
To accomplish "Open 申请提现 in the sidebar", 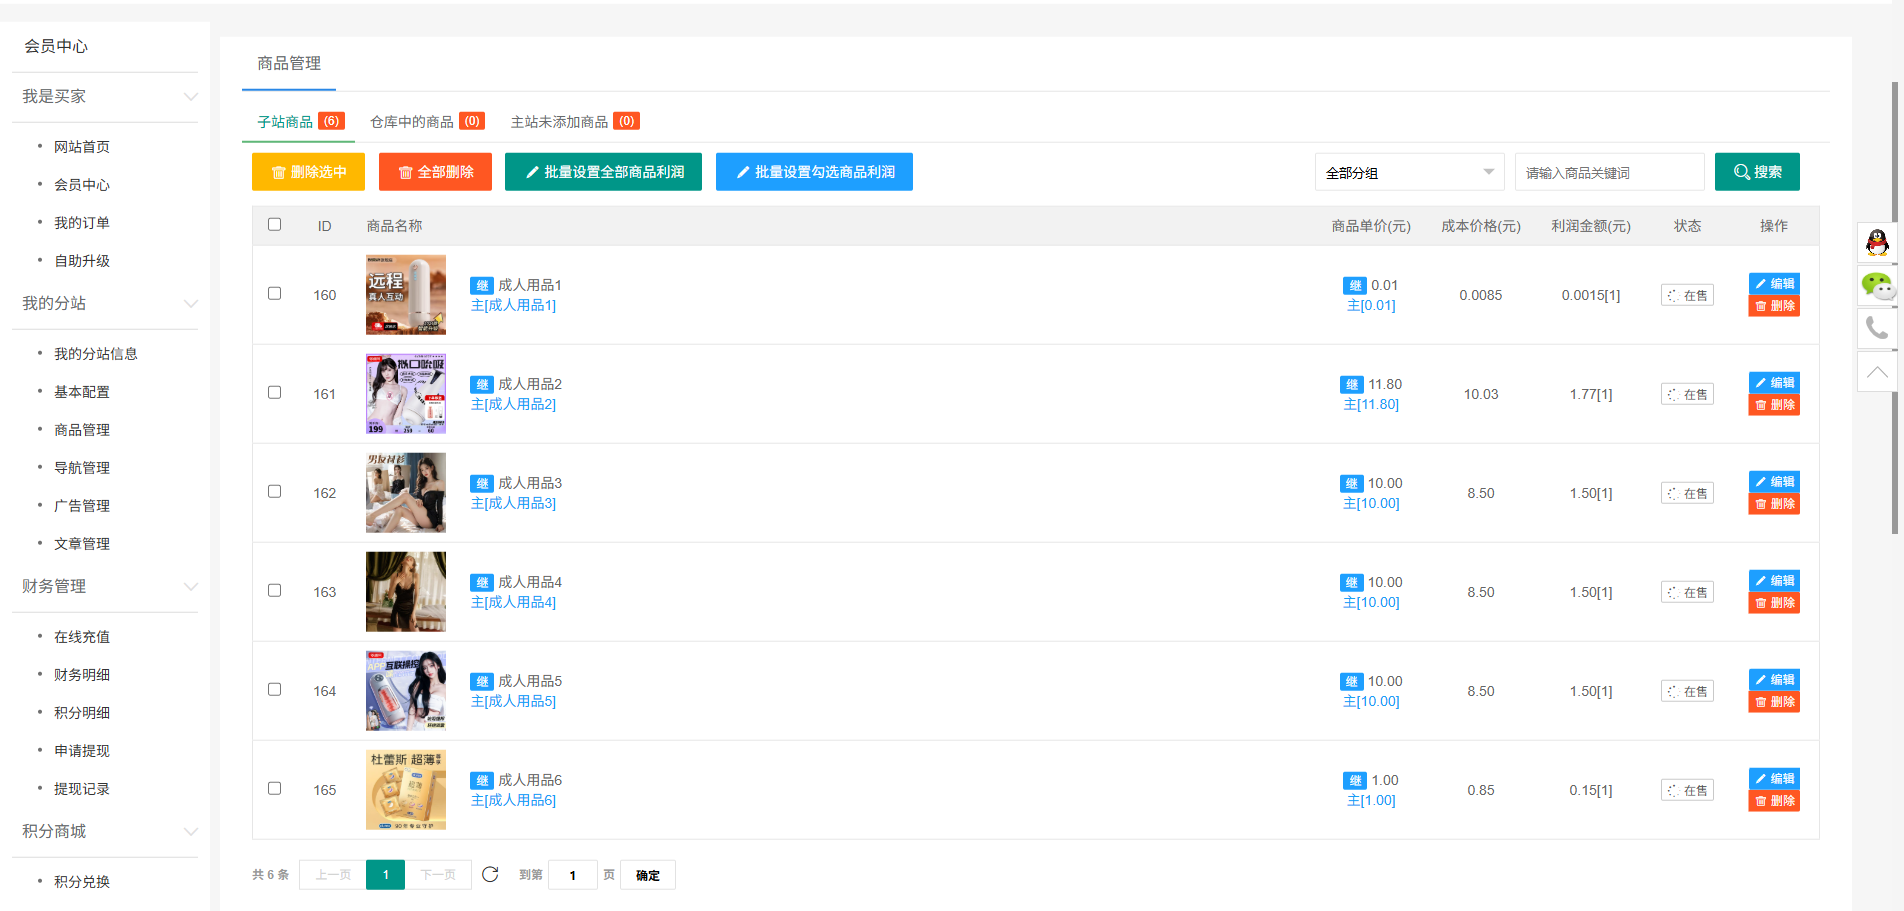I will coord(82,751).
